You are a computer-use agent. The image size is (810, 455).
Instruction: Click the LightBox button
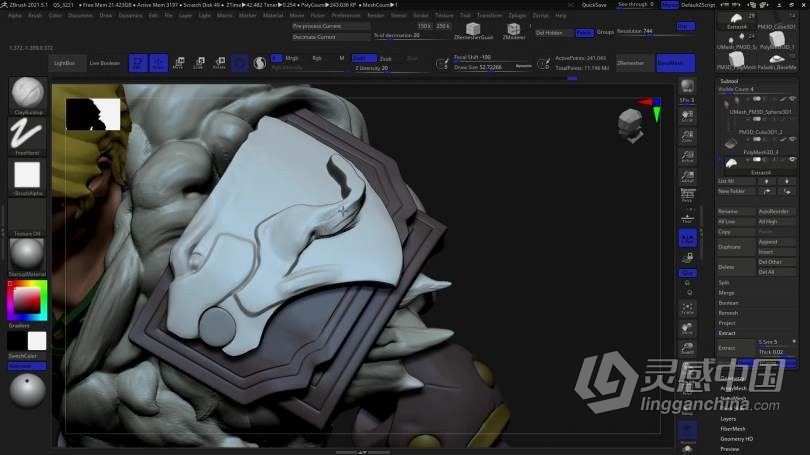click(65, 63)
